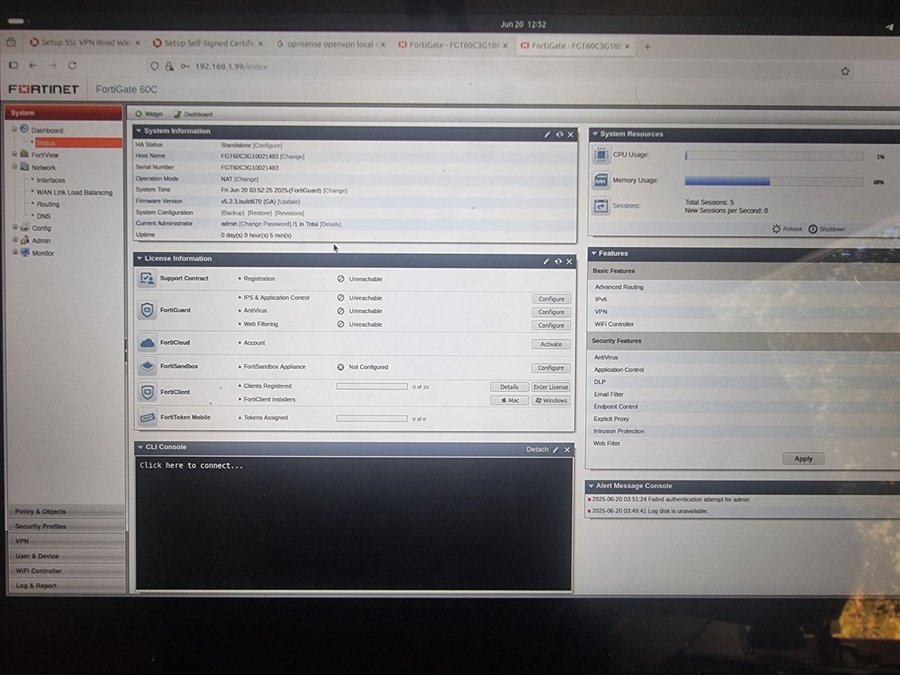
Task: Click the FortiCloud cloud icon
Action: click(x=147, y=343)
